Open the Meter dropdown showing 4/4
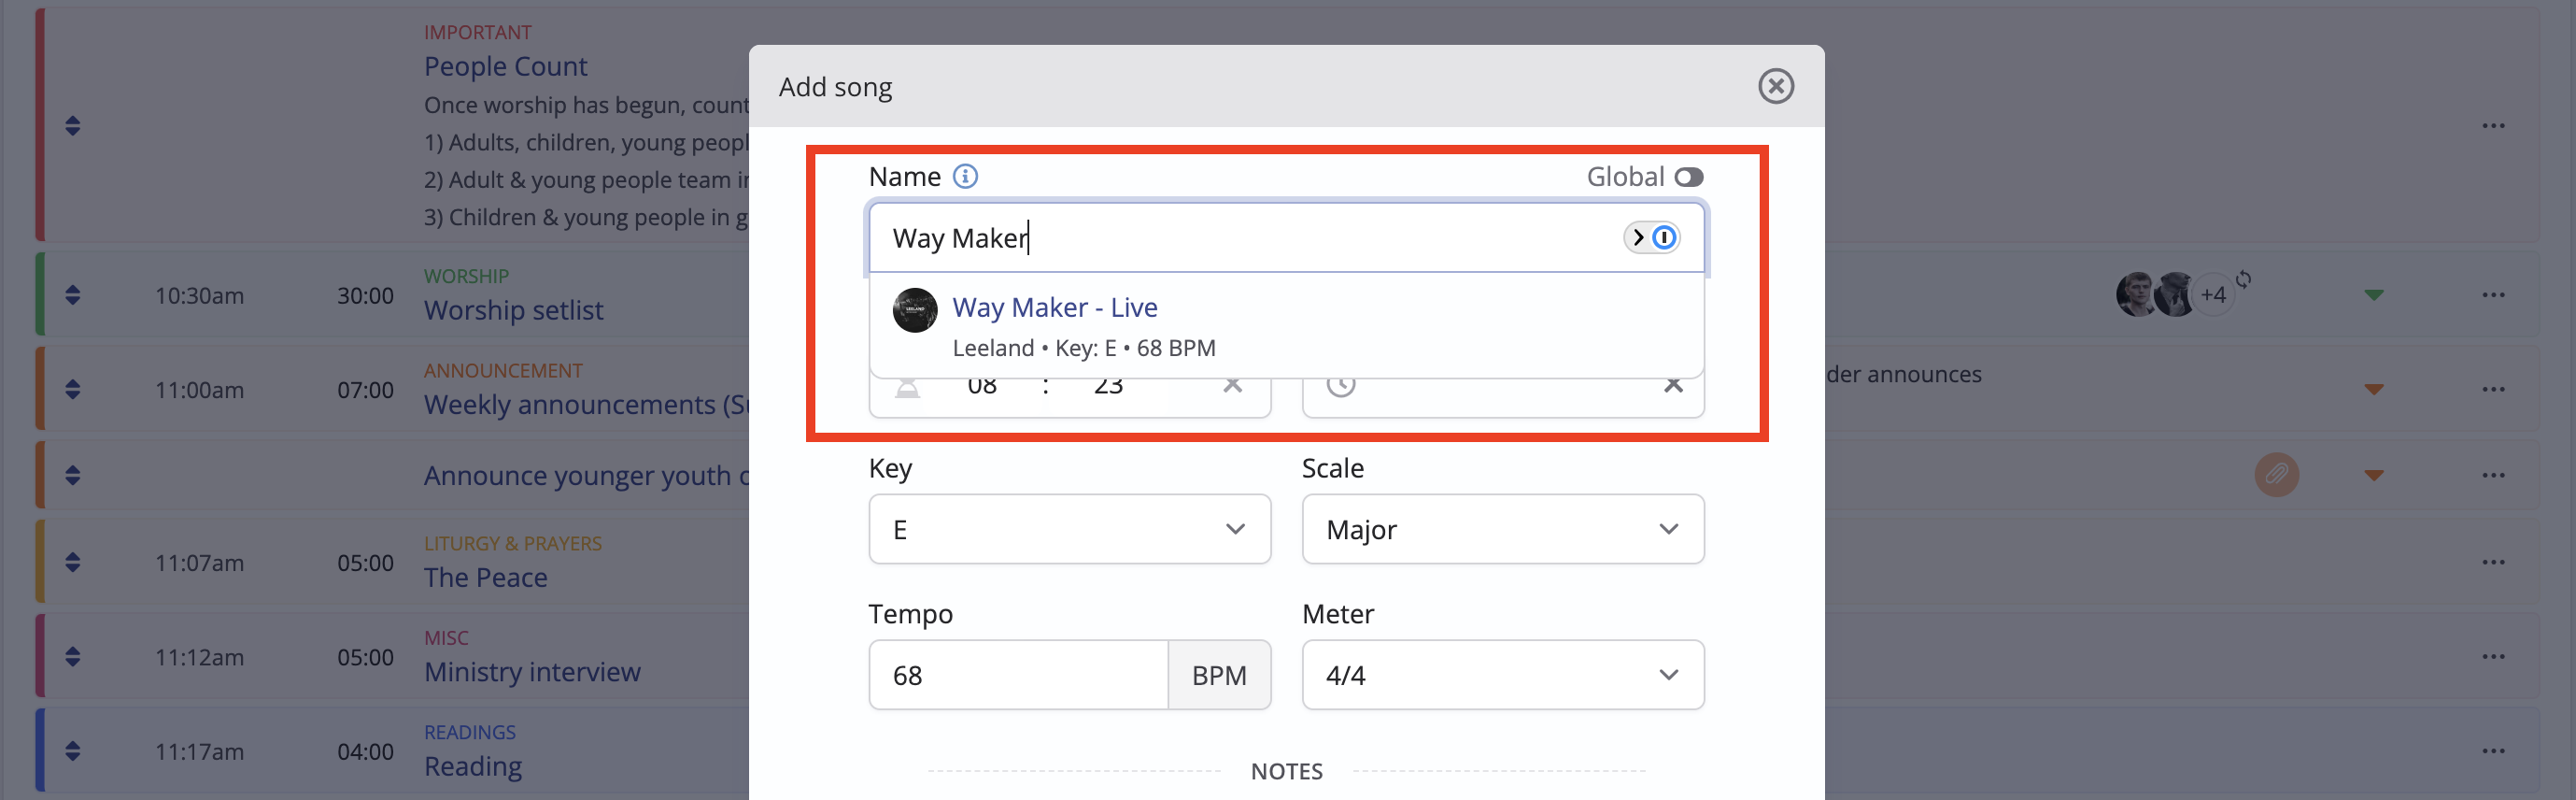The height and width of the screenshot is (800, 2576). click(1503, 675)
